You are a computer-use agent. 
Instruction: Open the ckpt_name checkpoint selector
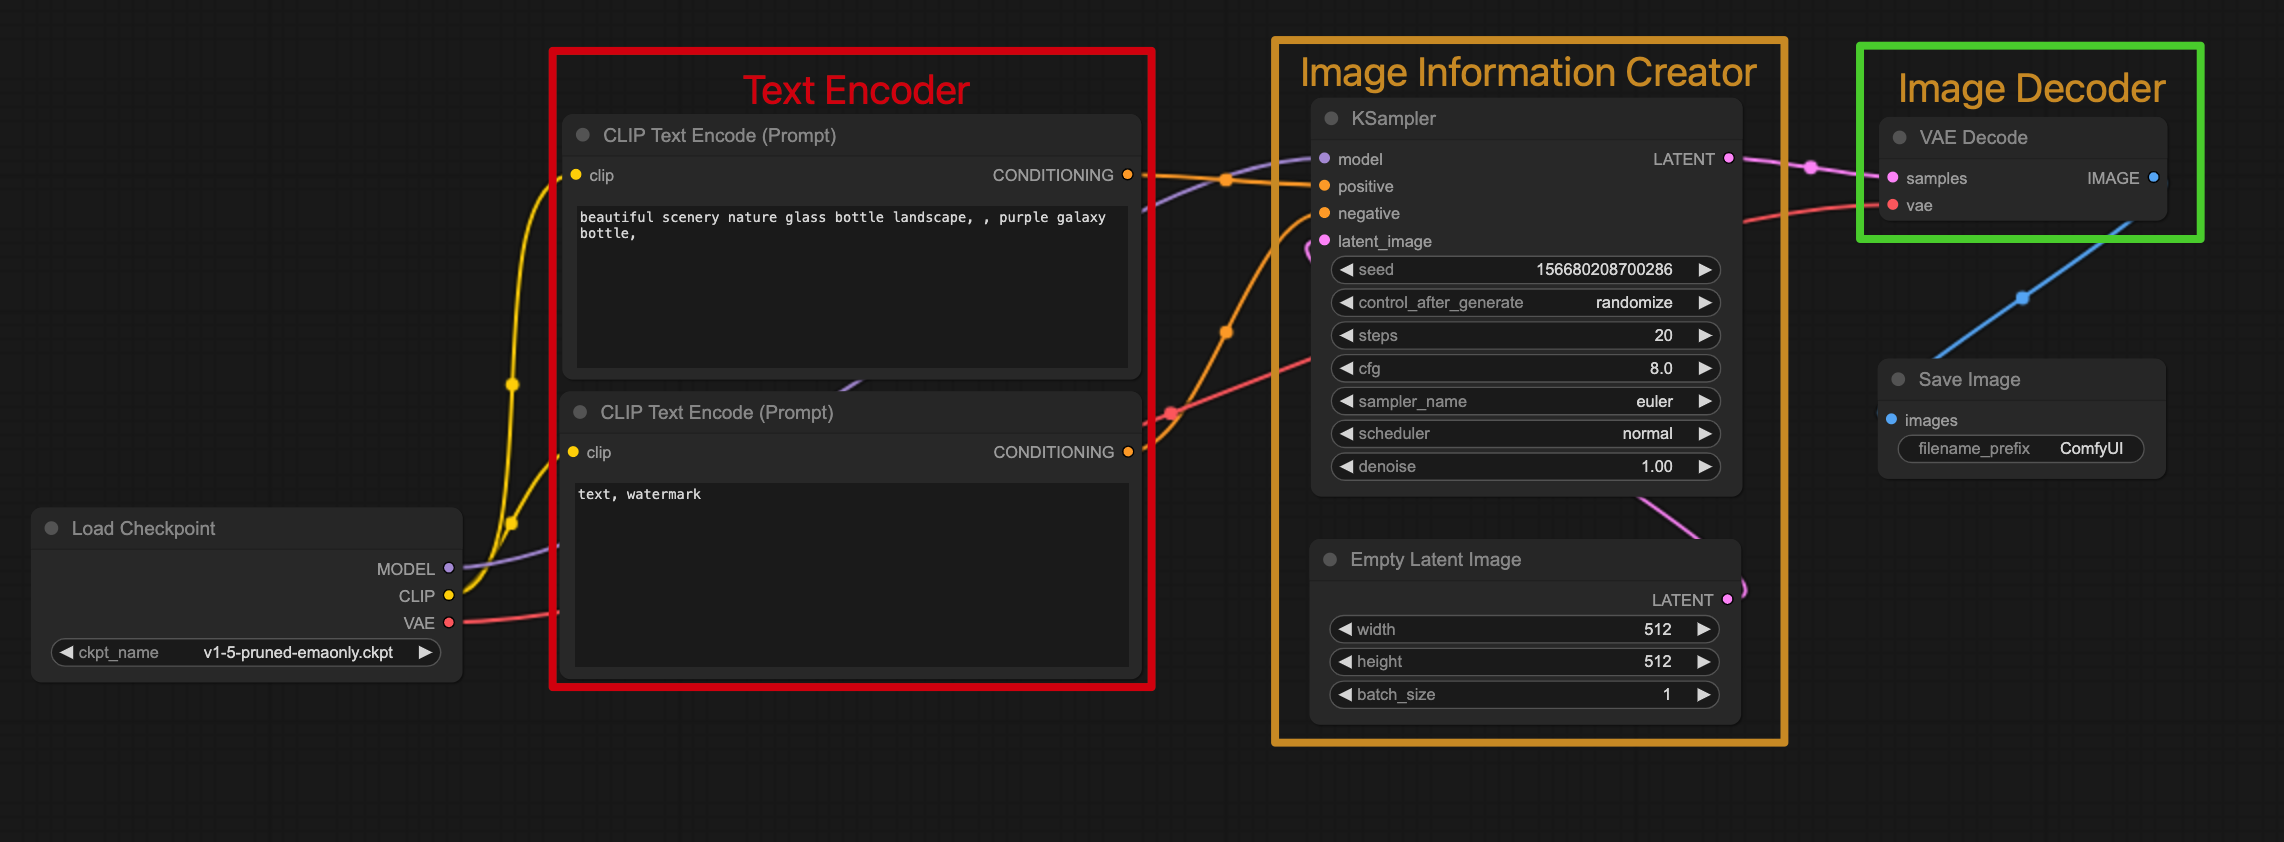[x=246, y=652]
